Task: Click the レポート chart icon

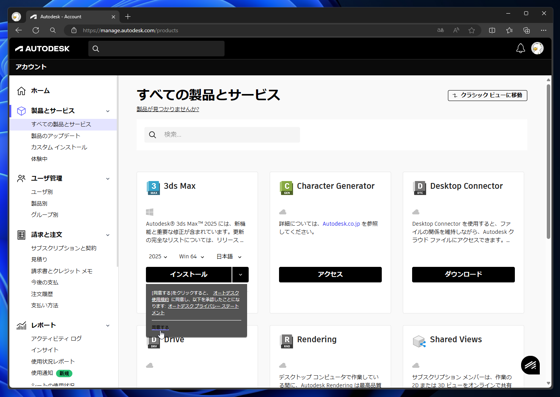Action: coord(21,325)
